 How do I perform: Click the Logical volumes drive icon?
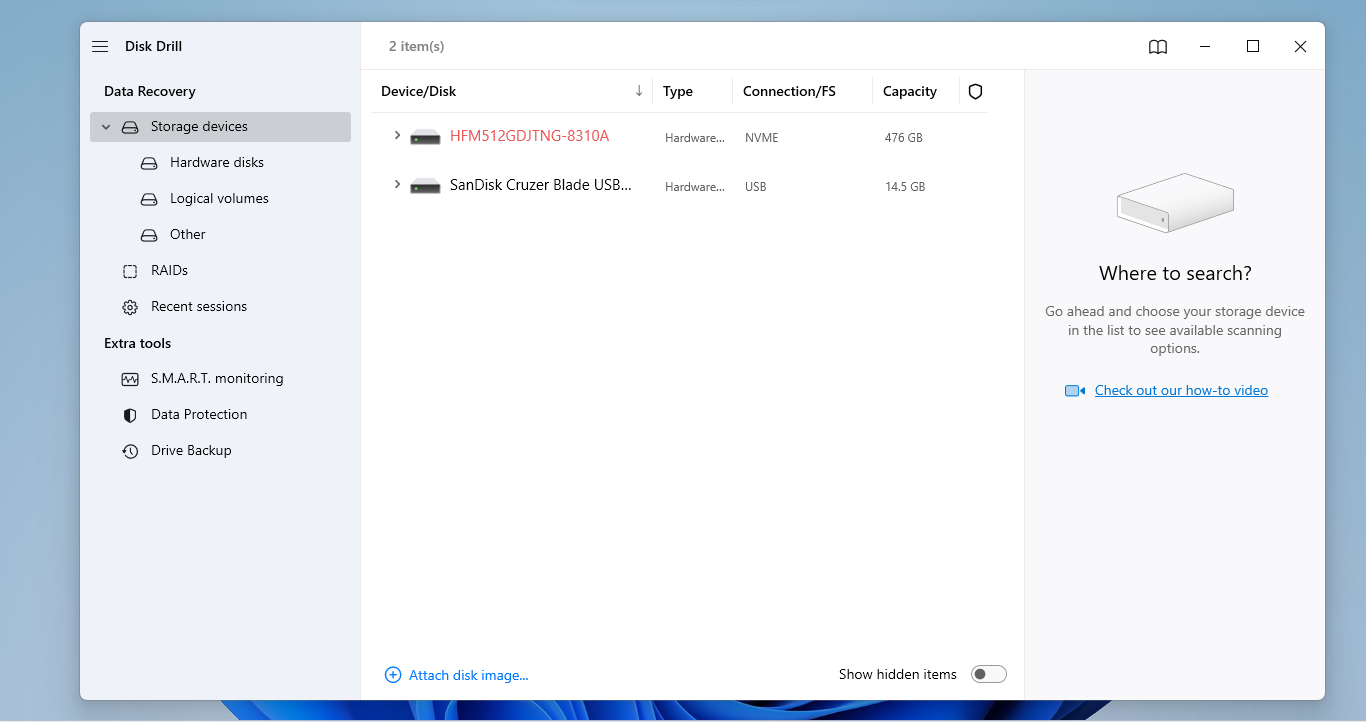tap(149, 199)
